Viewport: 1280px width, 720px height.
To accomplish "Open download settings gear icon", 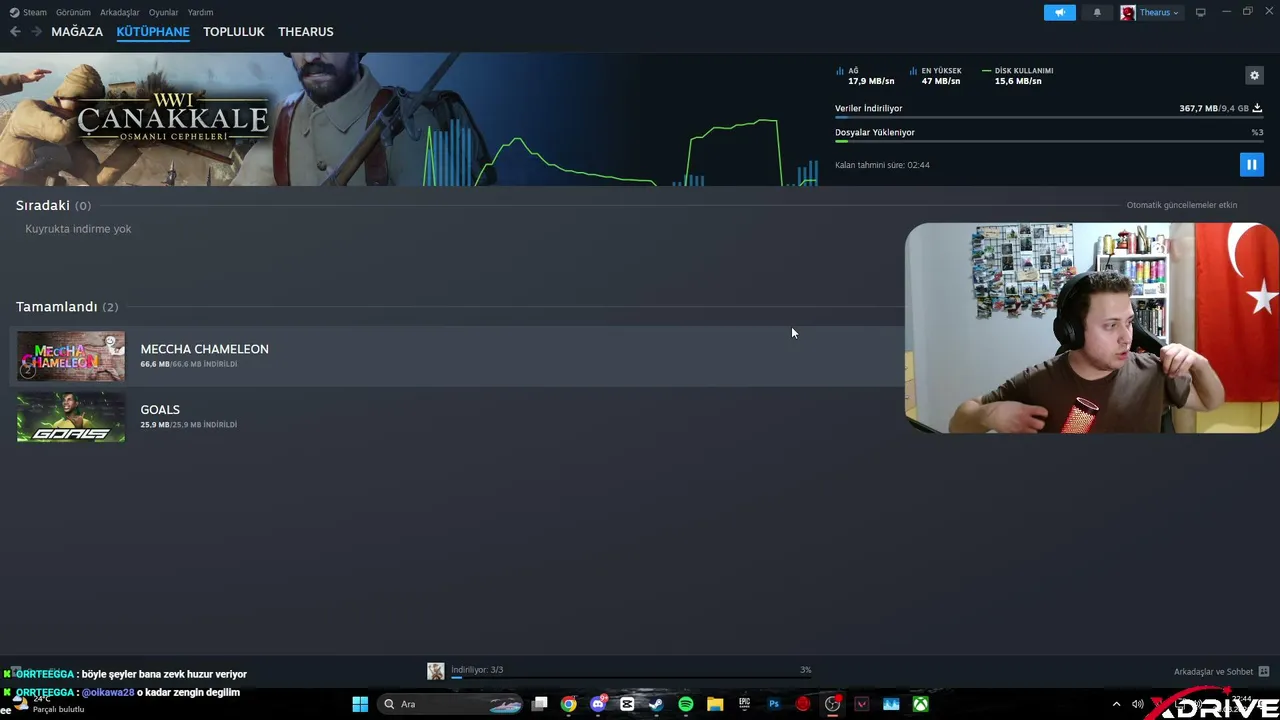I will (1254, 75).
